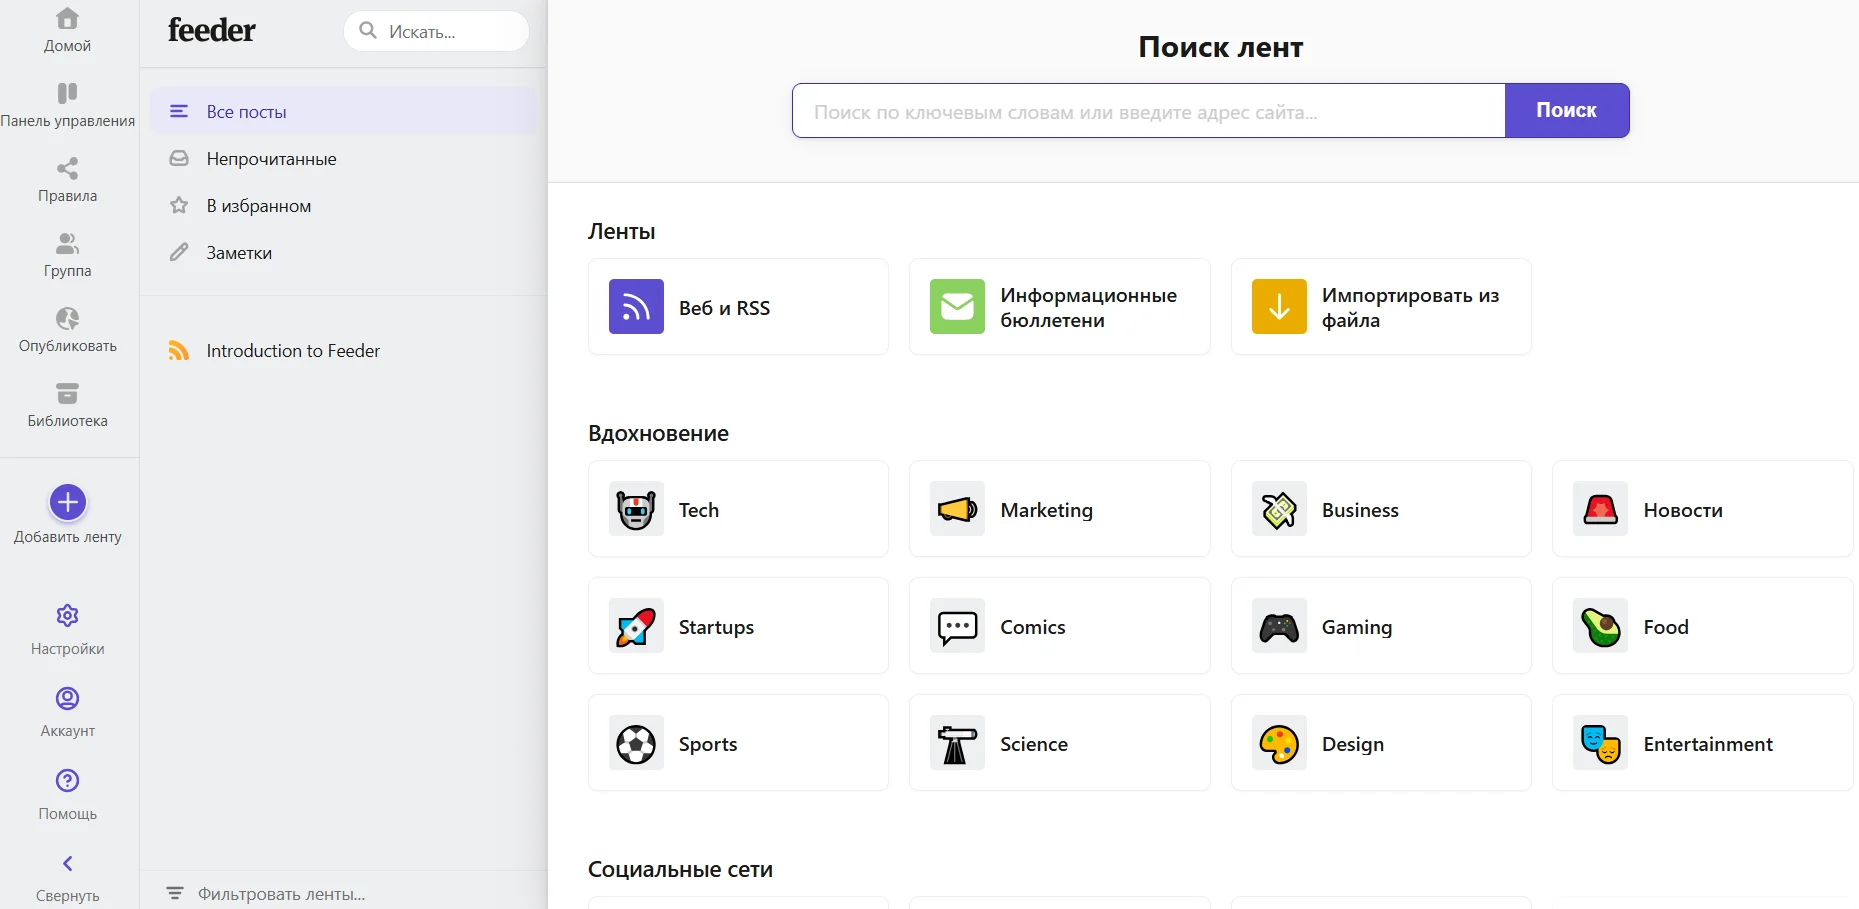Select Непрочитанные posts
This screenshot has width=1859, height=909.
[x=343, y=158]
